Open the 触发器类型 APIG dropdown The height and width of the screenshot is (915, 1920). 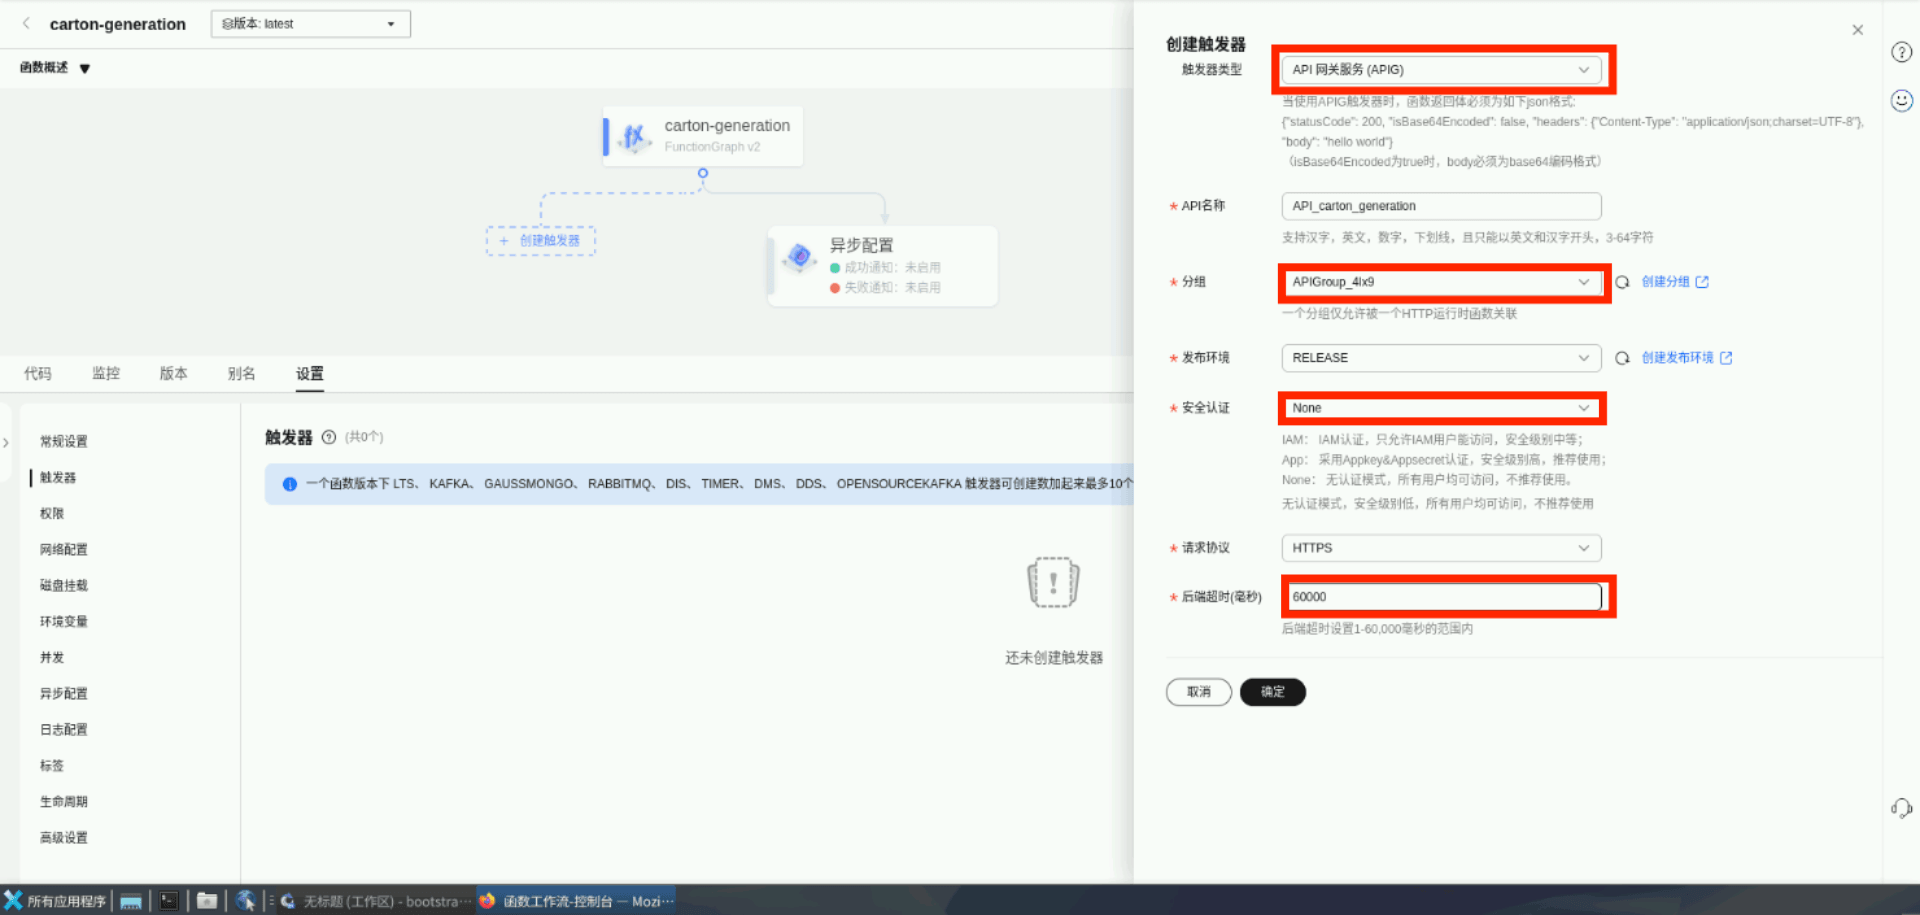pyautogui.click(x=1441, y=69)
